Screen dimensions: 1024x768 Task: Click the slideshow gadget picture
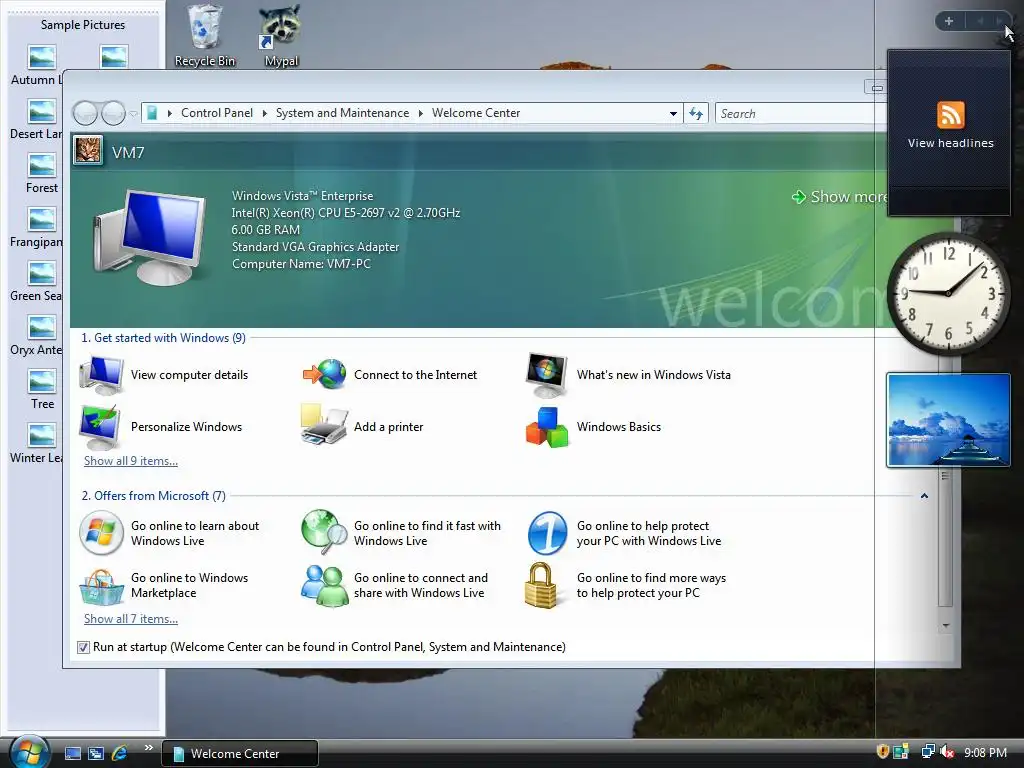(948, 420)
